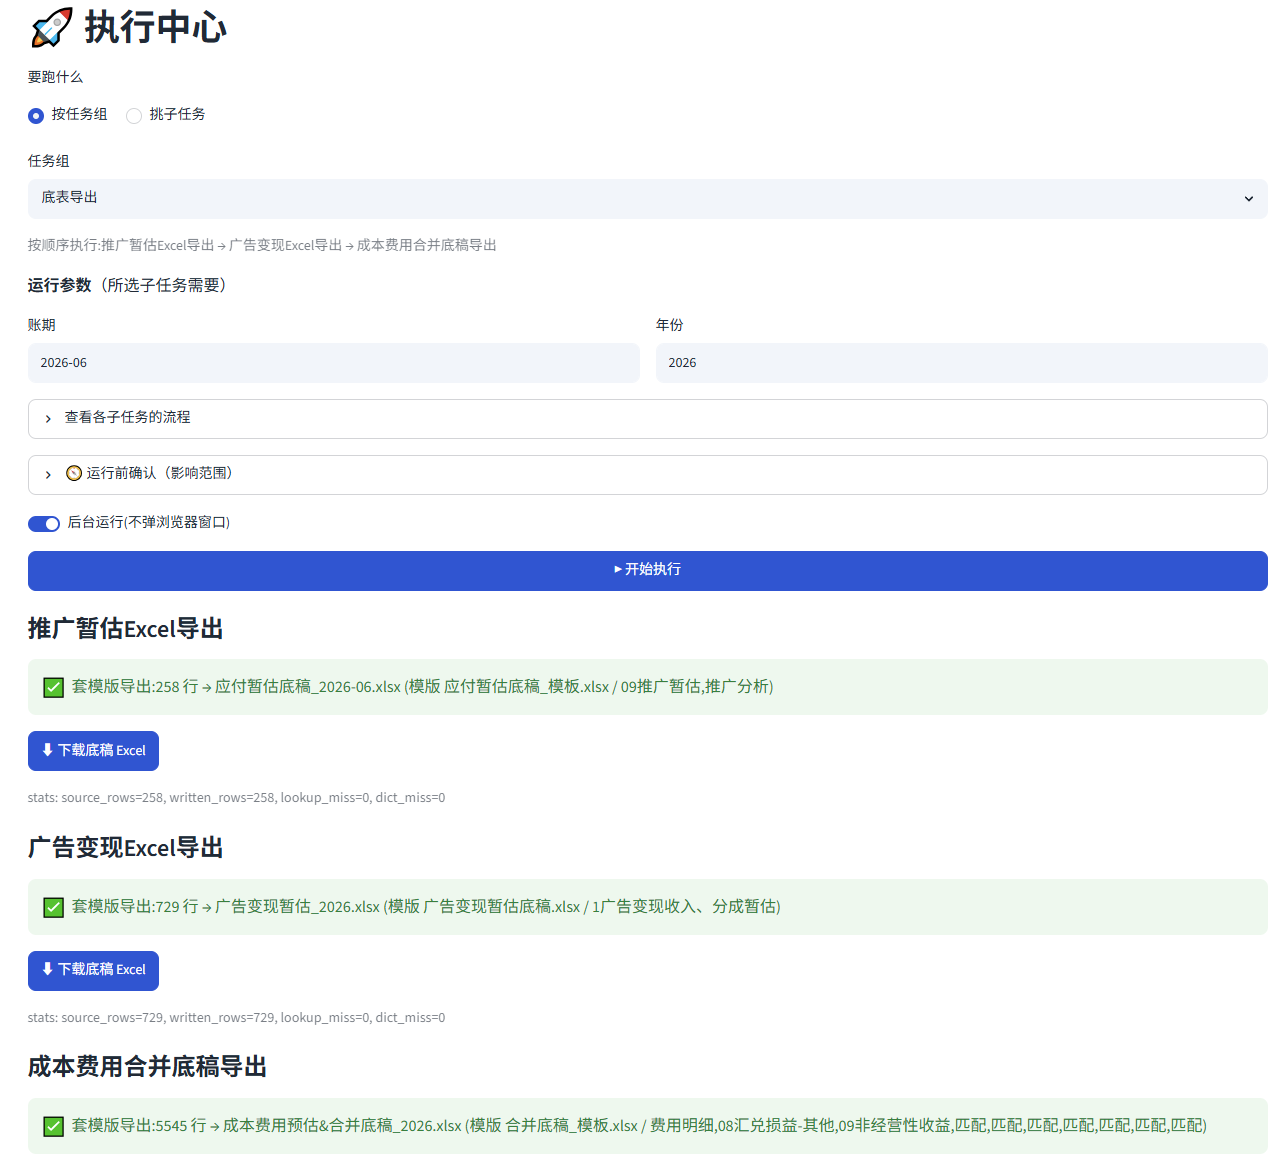This screenshot has height=1163, width=1286.
Task: Click the 推广暂估Excel导出 heading
Action: (x=126, y=629)
